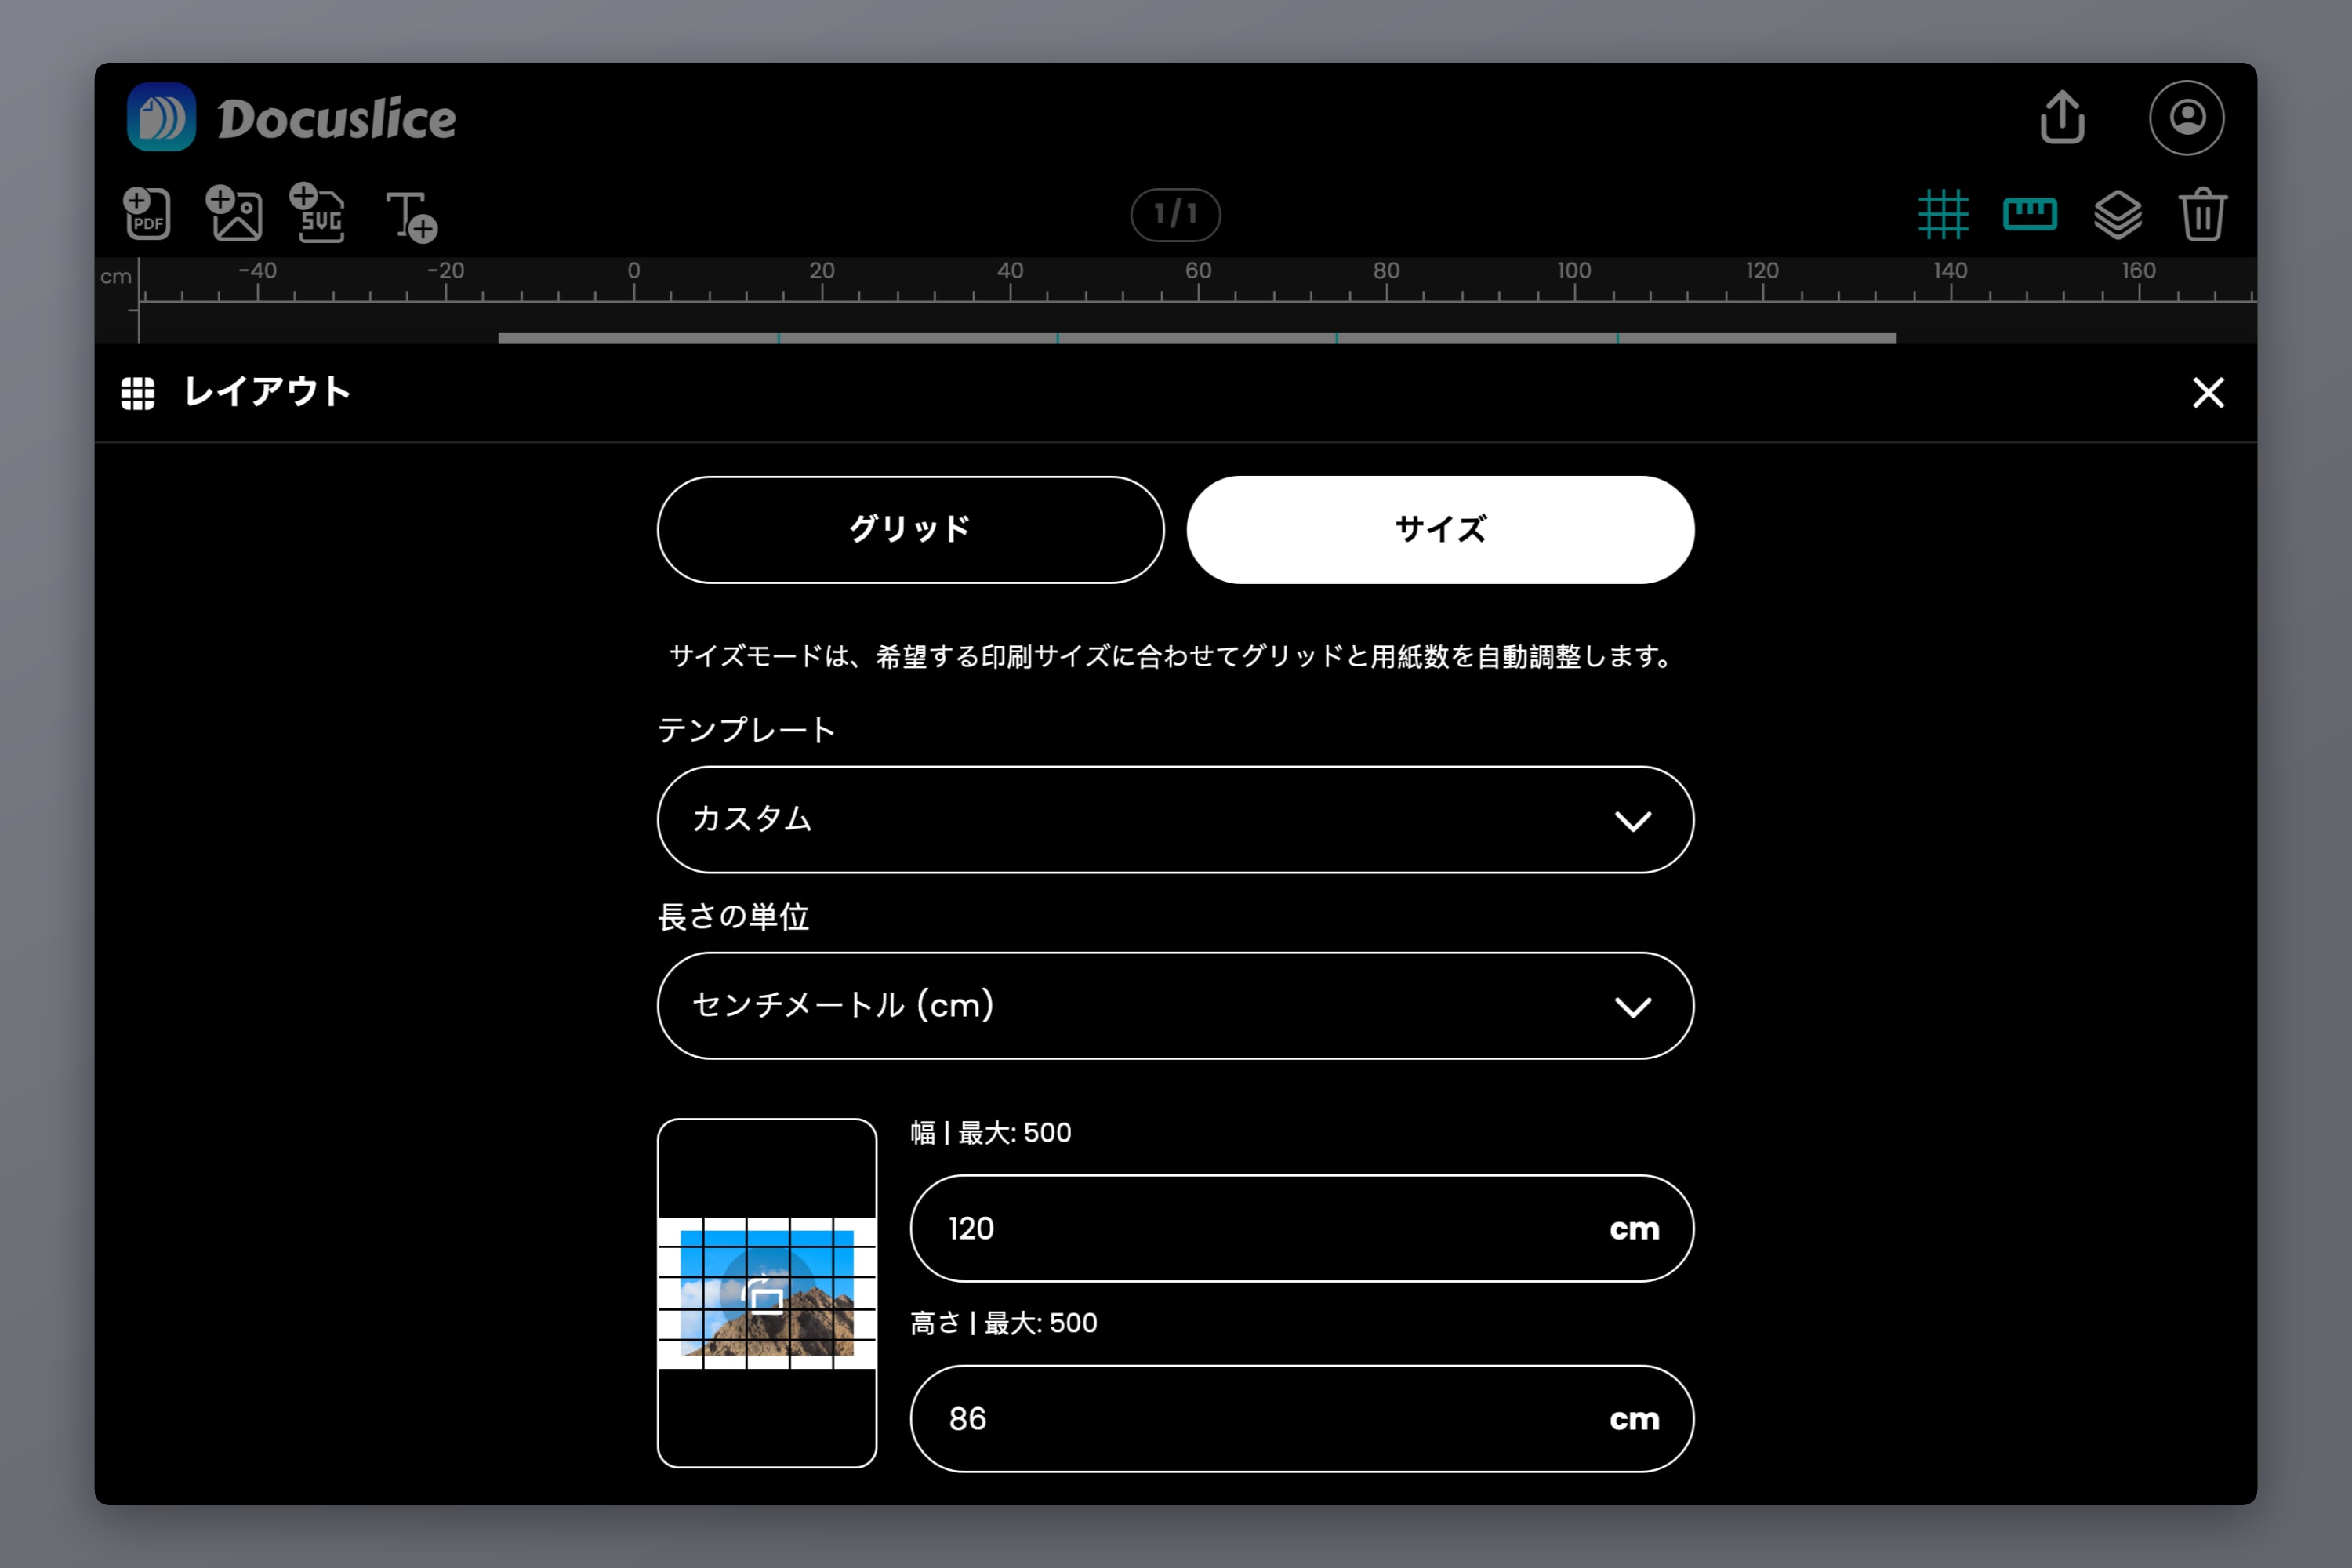Open the user account profile icon

pos(2186,117)
